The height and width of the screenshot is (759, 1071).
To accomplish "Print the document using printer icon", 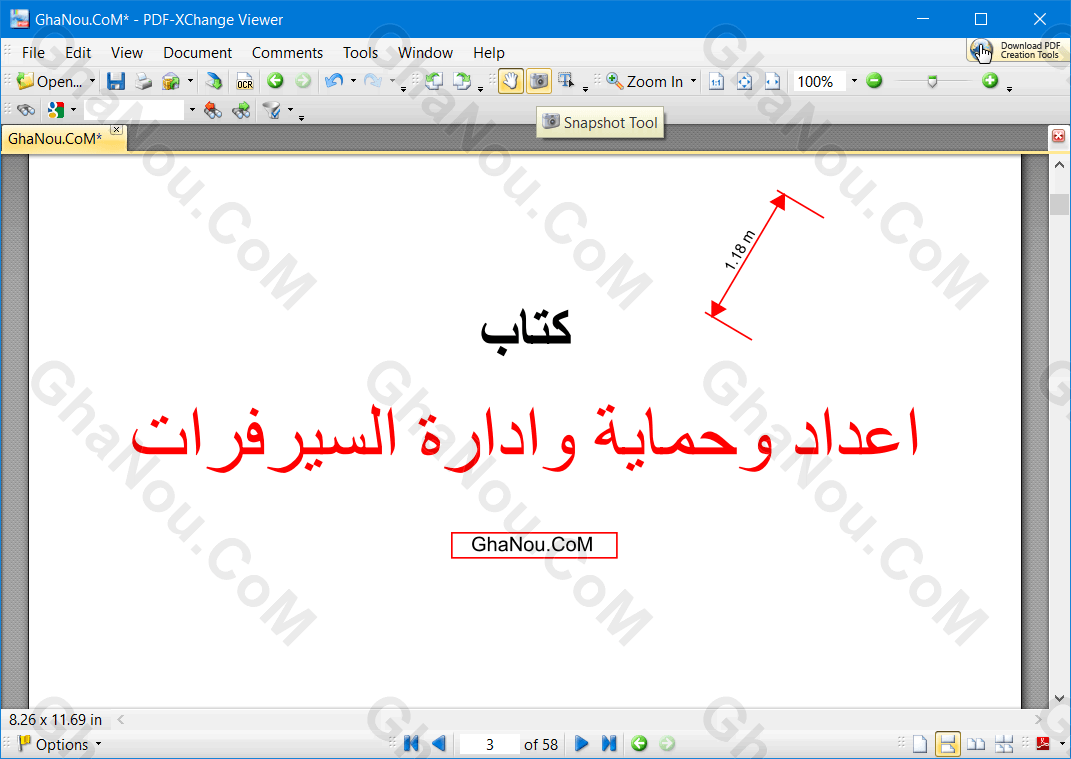I will [x=144, y=82].
